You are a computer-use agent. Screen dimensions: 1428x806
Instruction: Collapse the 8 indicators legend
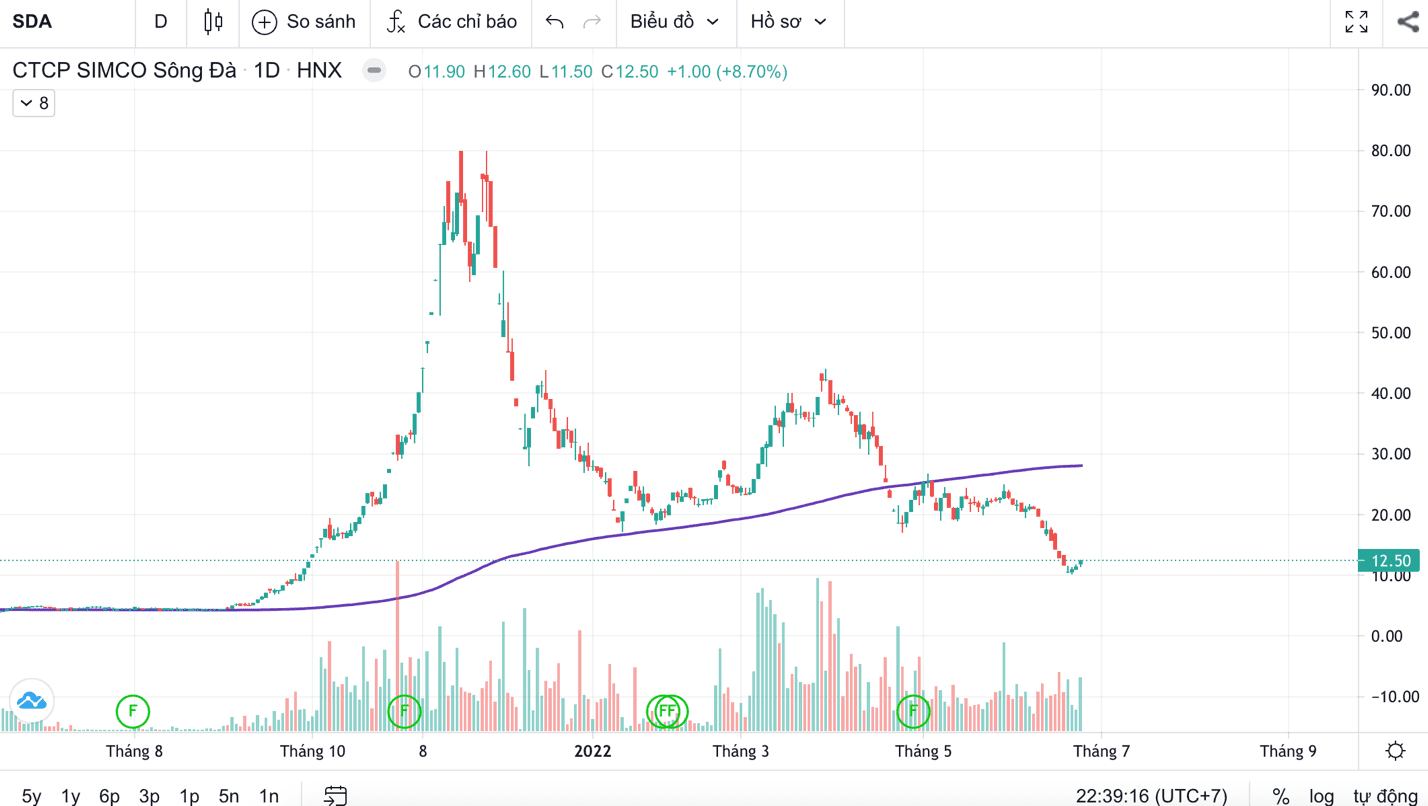(x=33, y=103)
